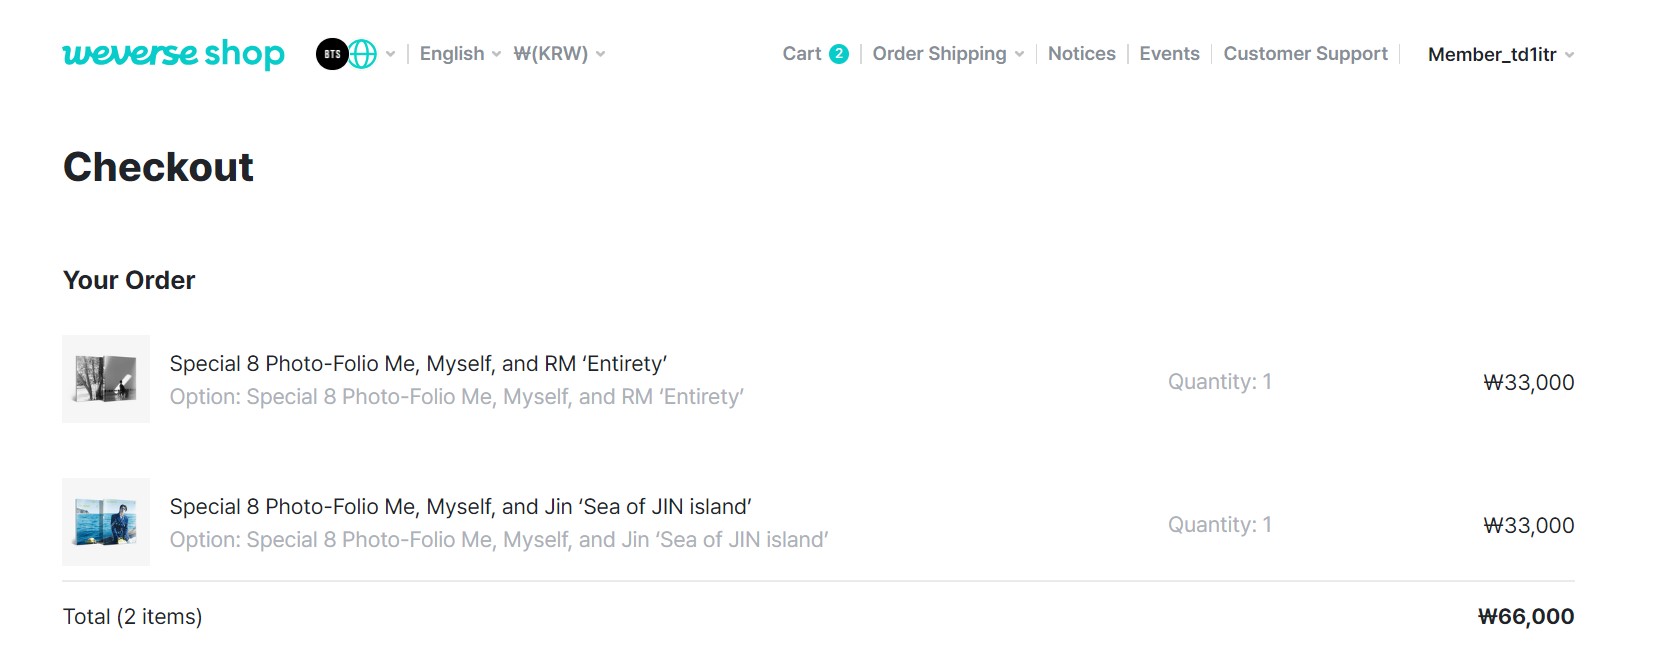
Task: Go to the Cart page
Action: coord(802,54)
